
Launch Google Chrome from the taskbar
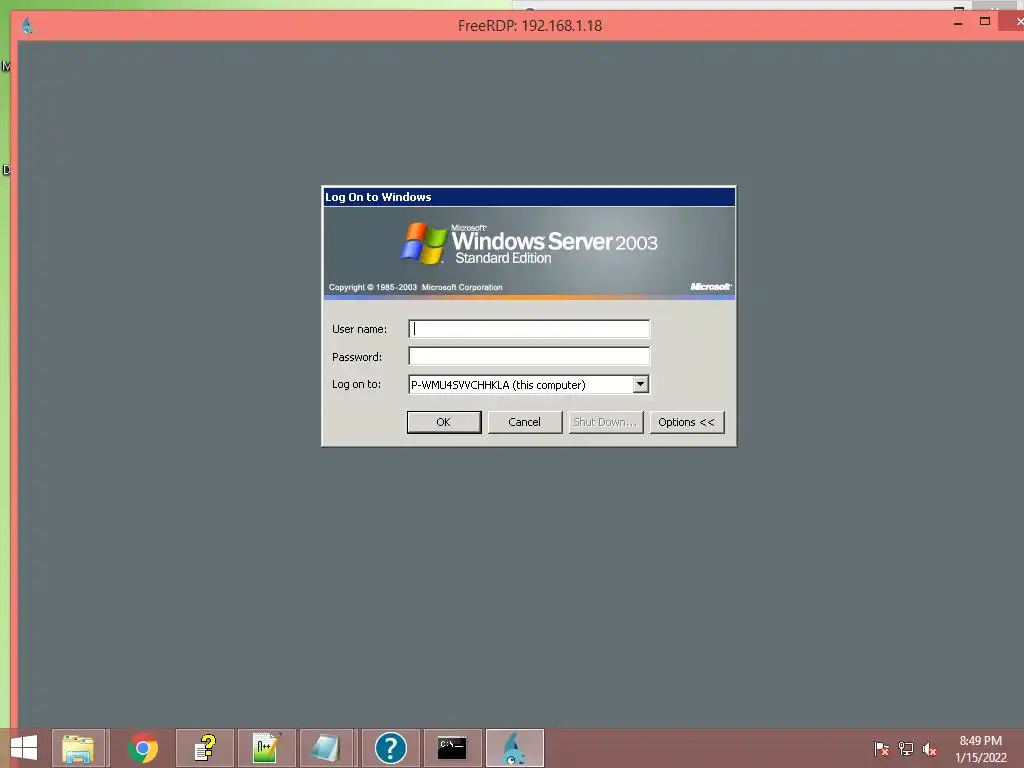pyautogui.click(x=143, y=748)
